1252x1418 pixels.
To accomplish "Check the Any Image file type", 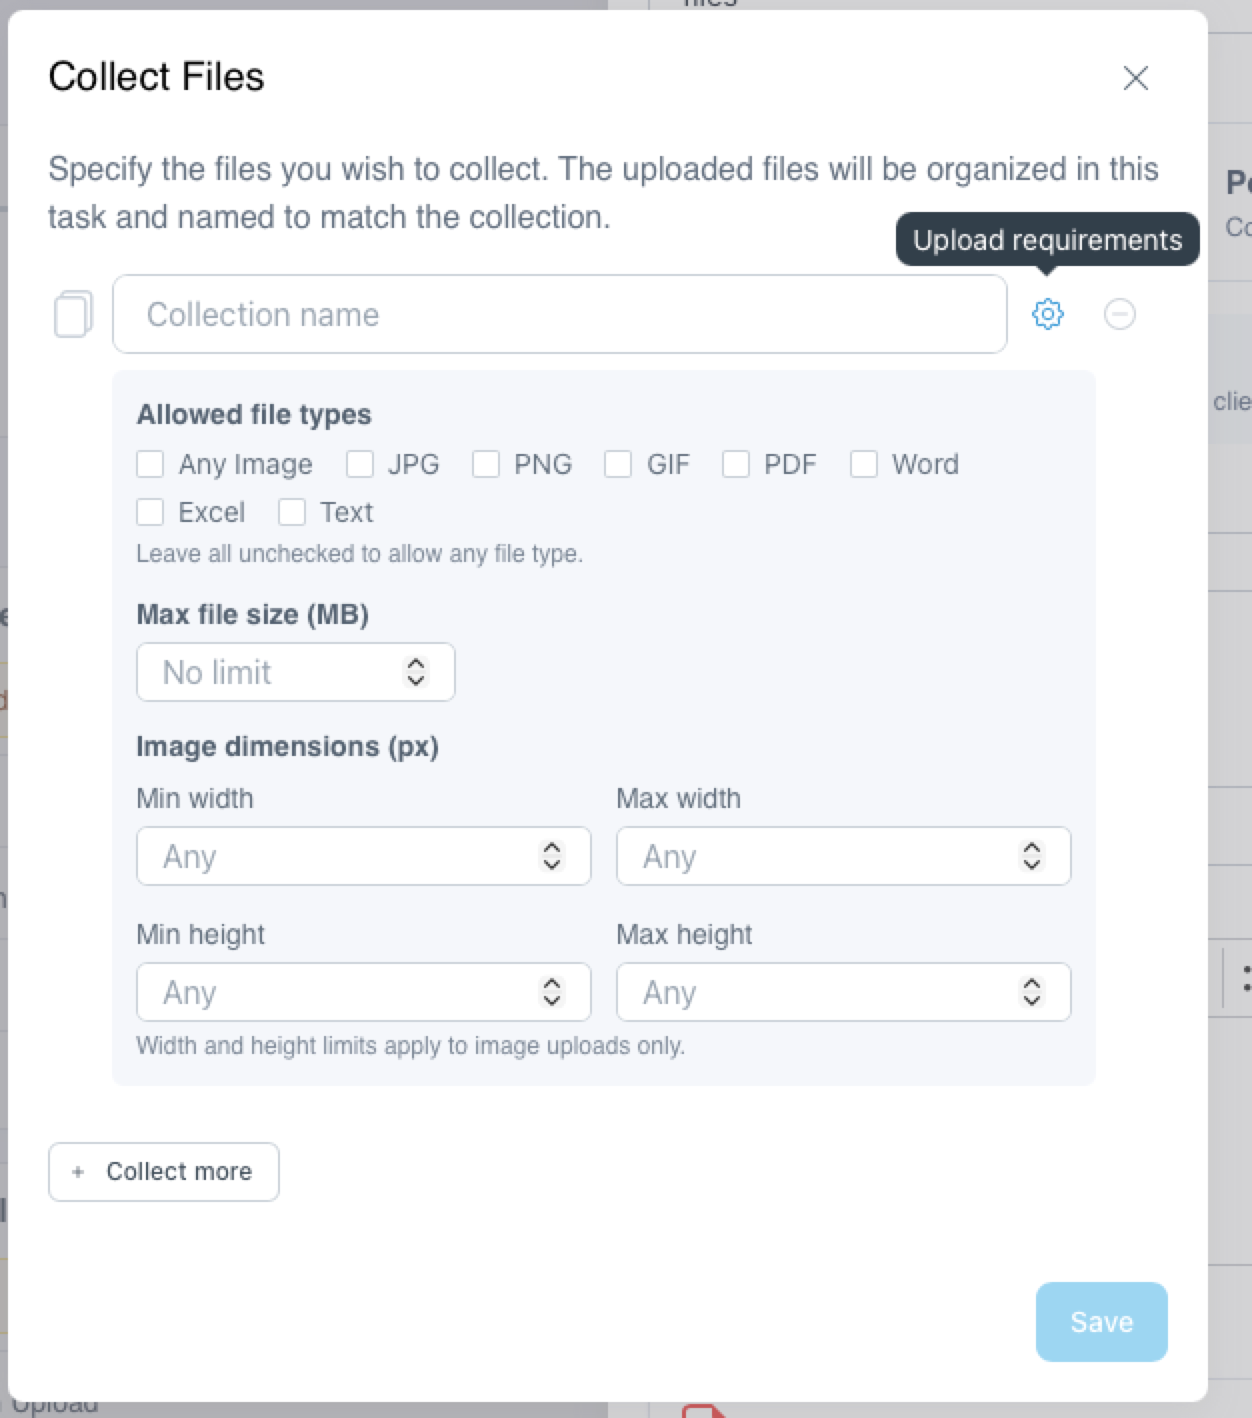I will click(x=150, y=464).
